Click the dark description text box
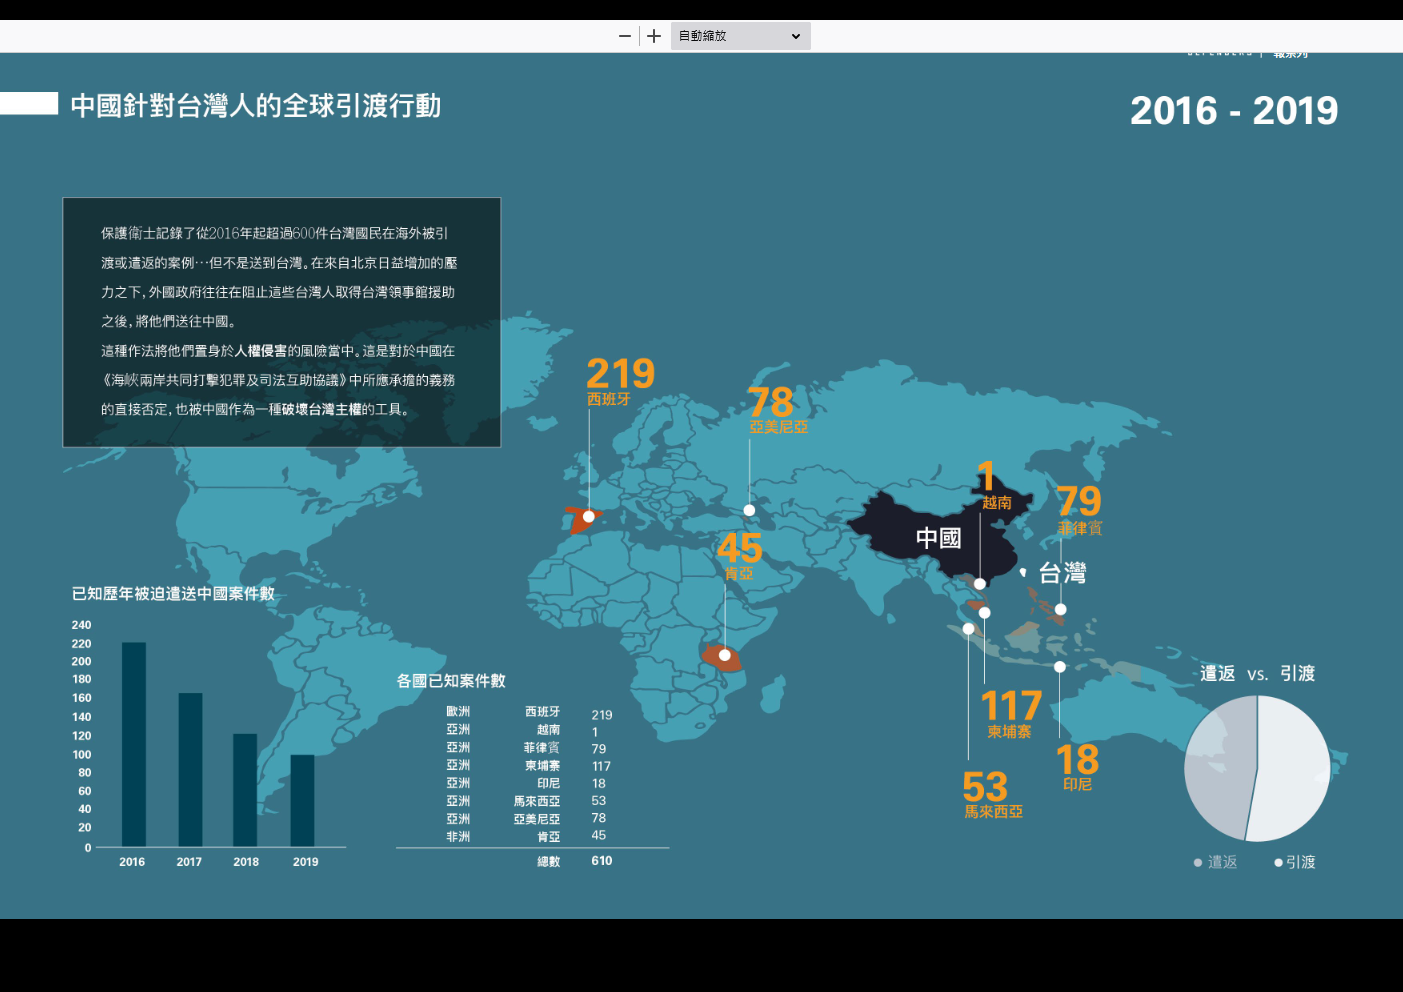1403x992 pixels. click(x=281, y=322)
